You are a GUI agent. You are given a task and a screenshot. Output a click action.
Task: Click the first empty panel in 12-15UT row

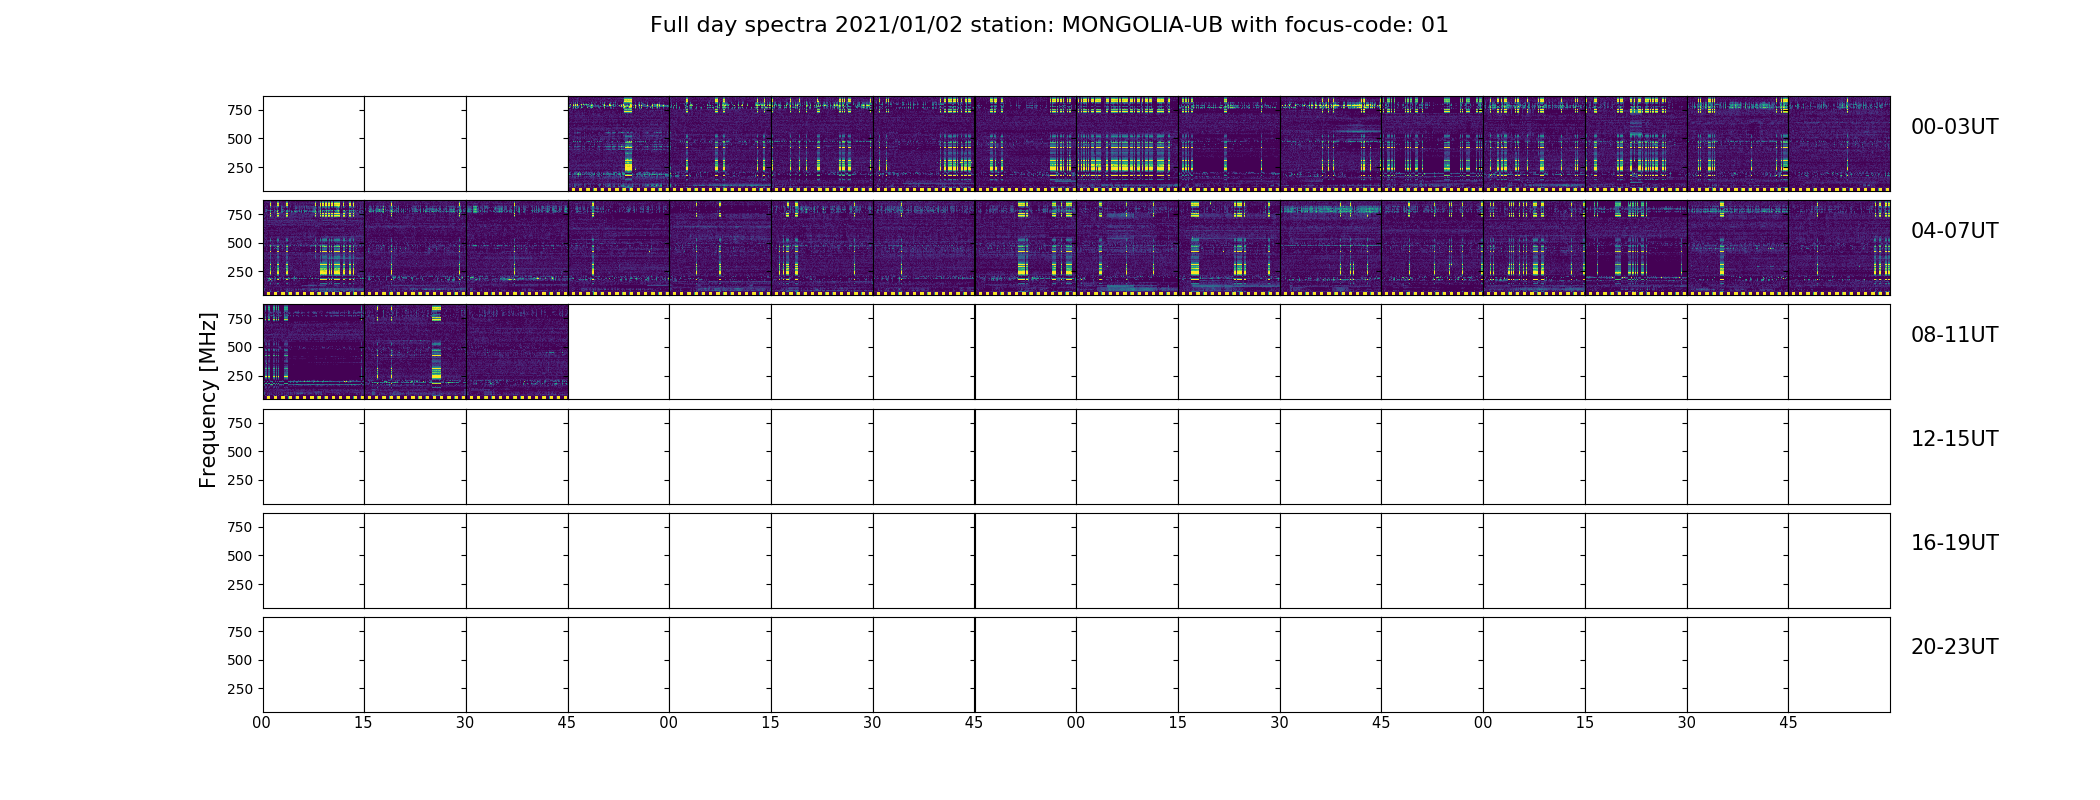click(x=314, y=457)
